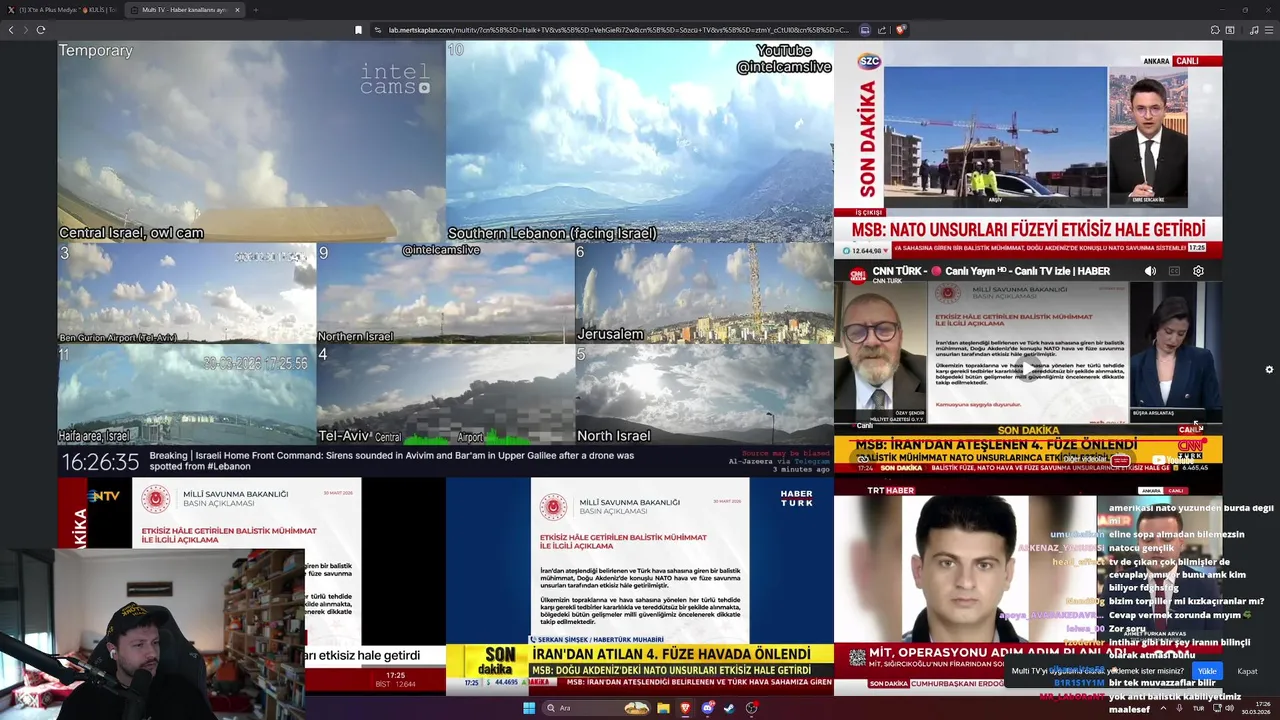Share the page link from address bar
Viewport: 1280px width, 720px height.
click(x=883, y=30)
